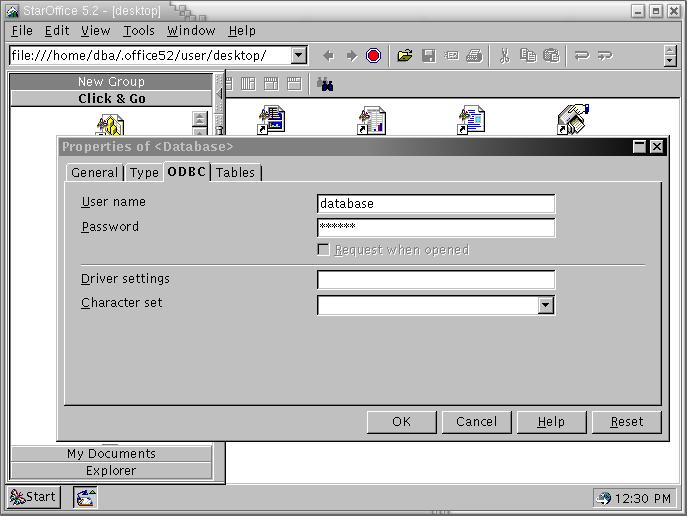Screen dimensions: 687x516
Task: Click the Click & Go group icon
Action: pos(110,125)
